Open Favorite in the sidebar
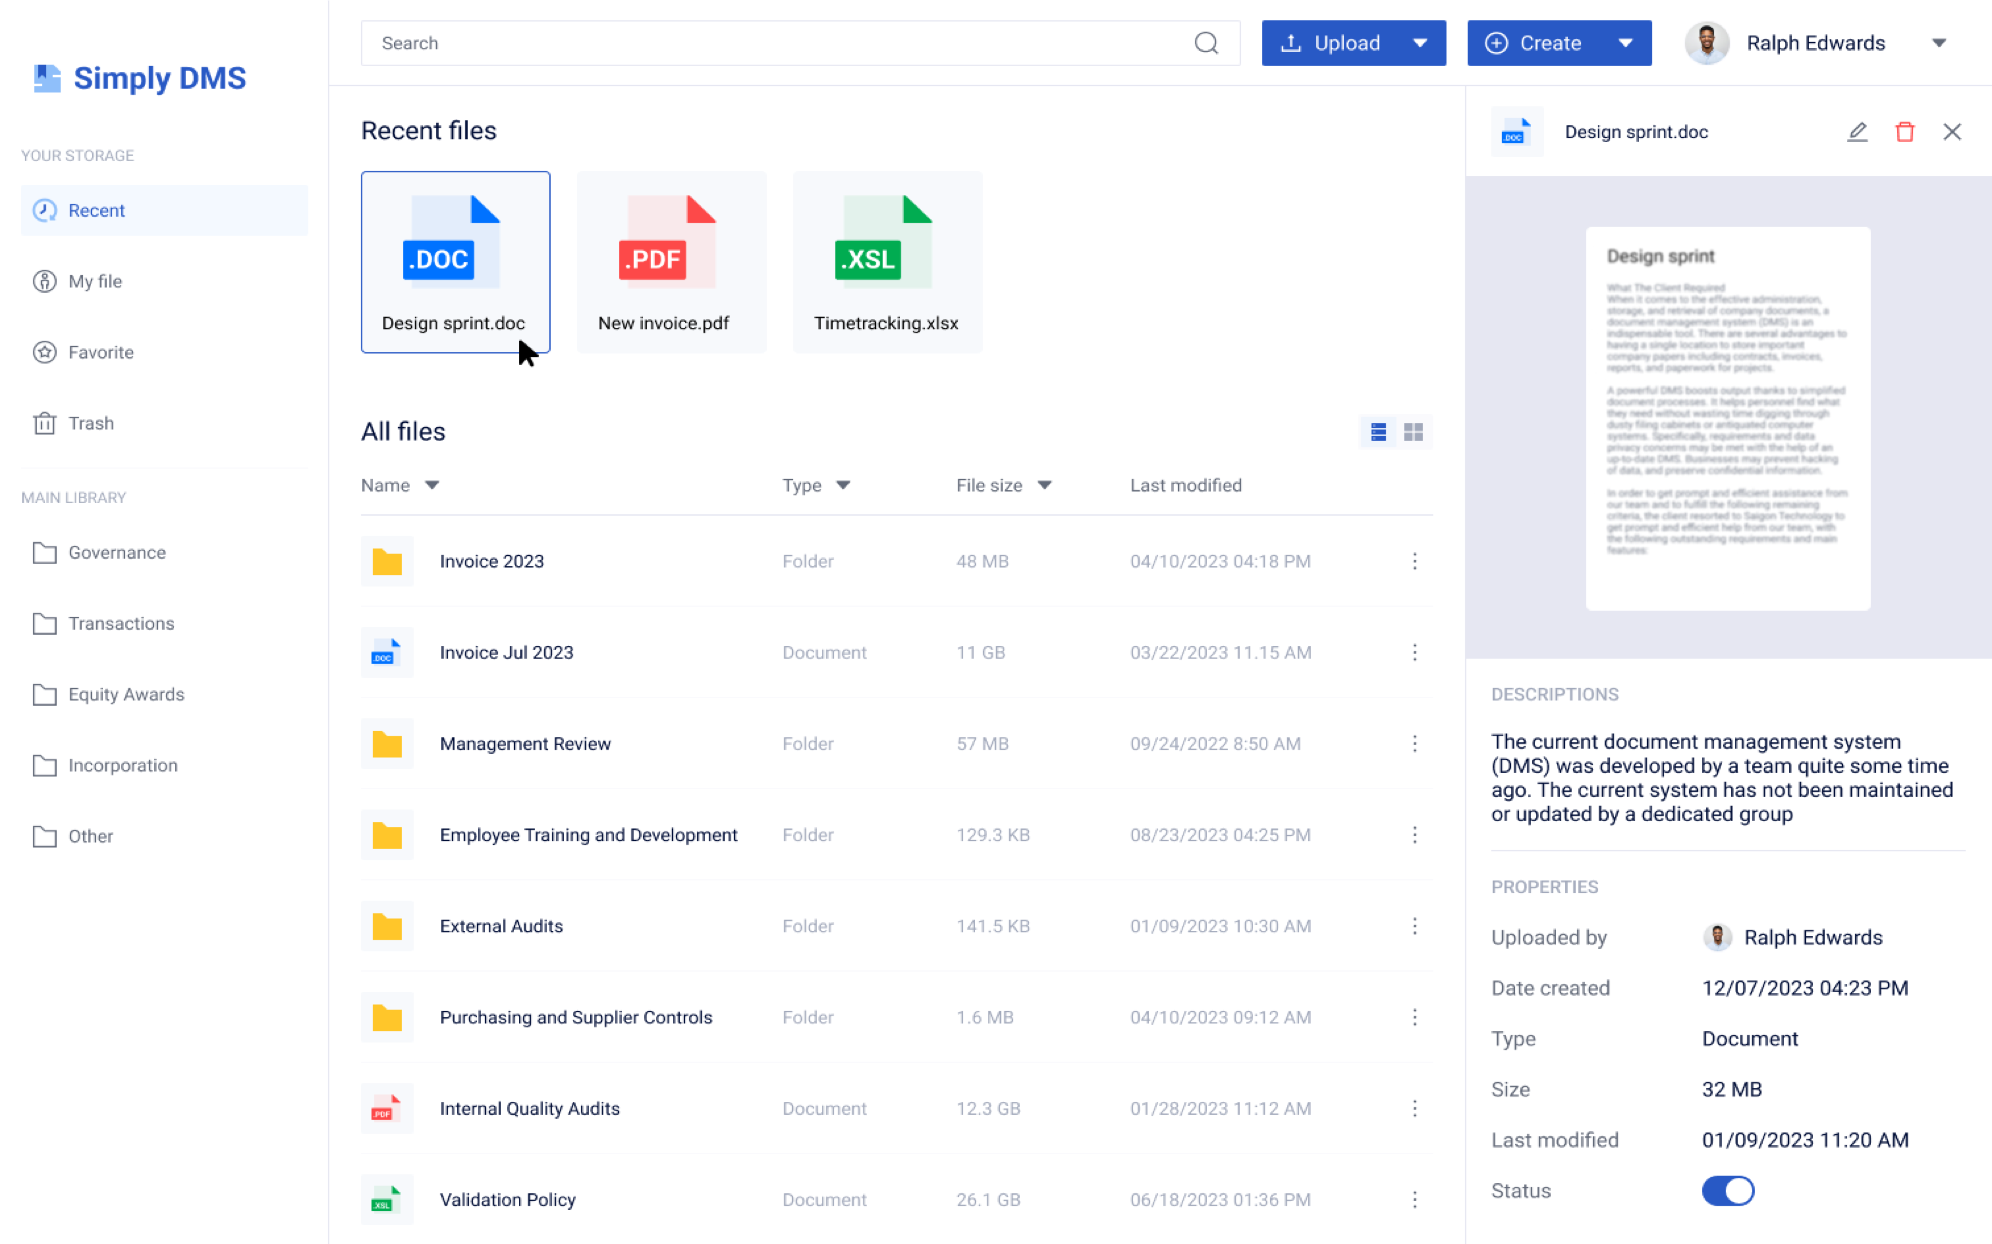 (x=100, y=352)
